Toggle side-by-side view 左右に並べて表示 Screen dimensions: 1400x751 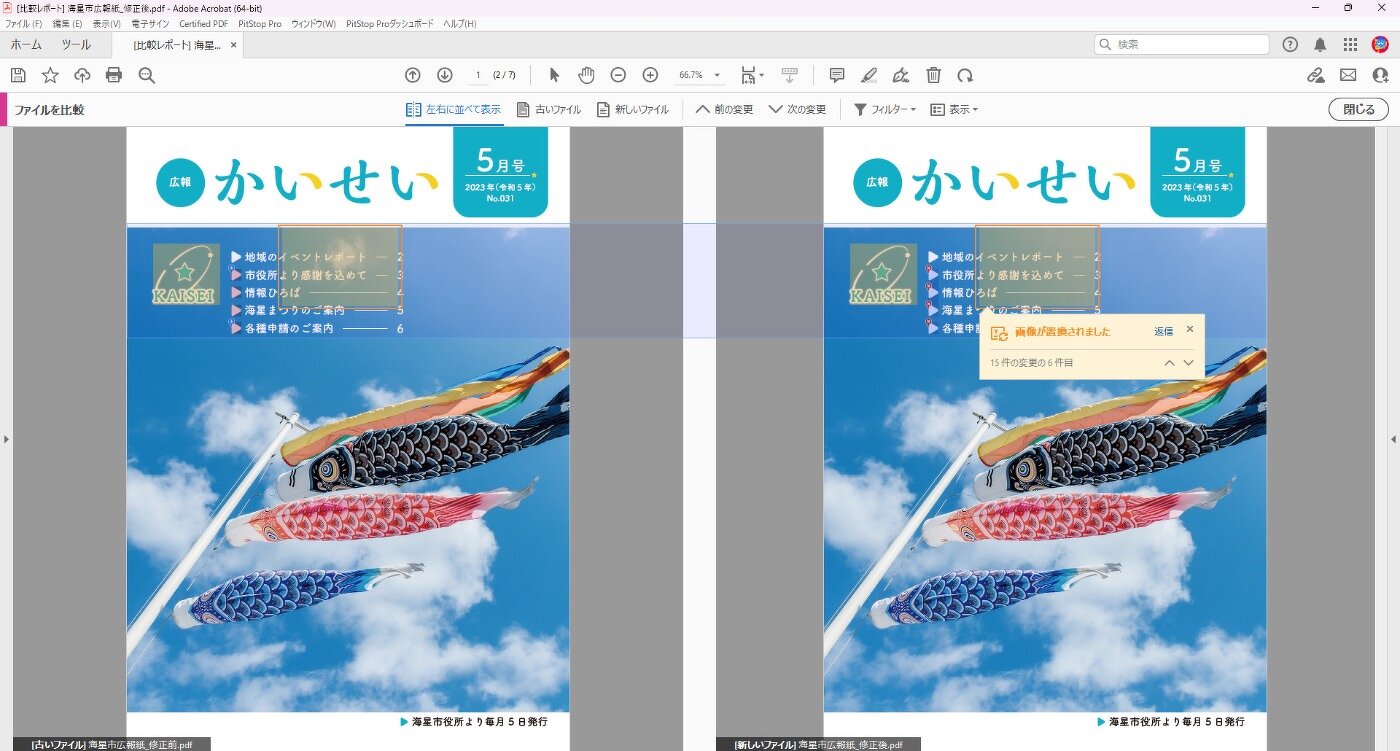point(453,109)
